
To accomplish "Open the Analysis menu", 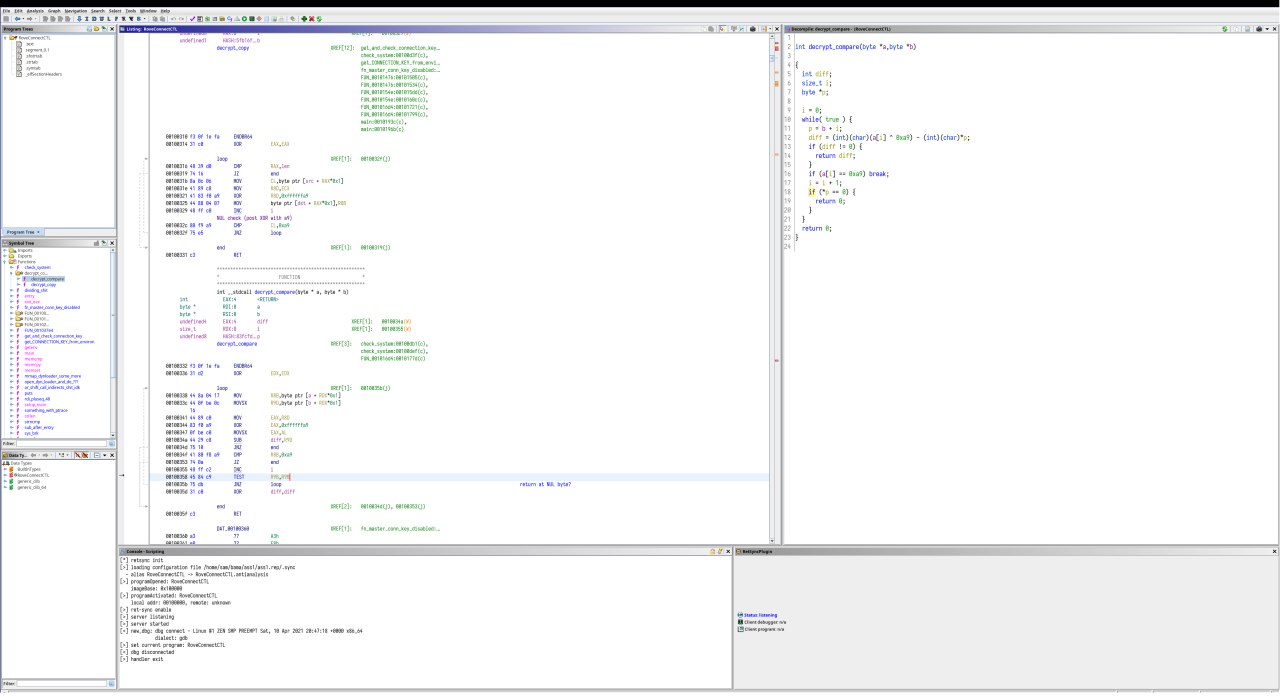I will (35, 10).
